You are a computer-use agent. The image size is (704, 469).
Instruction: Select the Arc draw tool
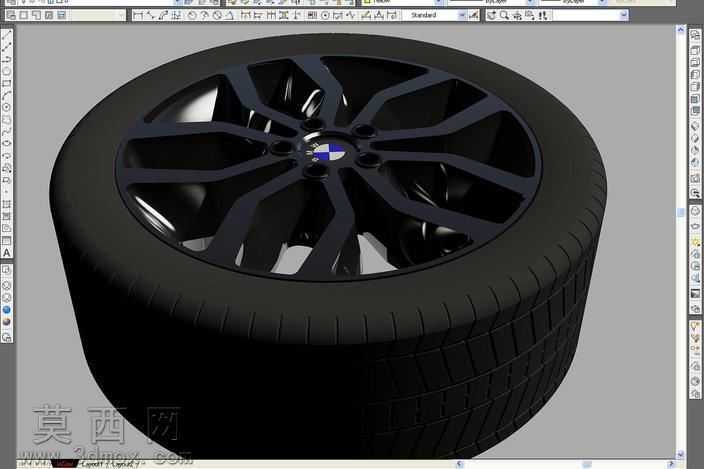(7, 95)
